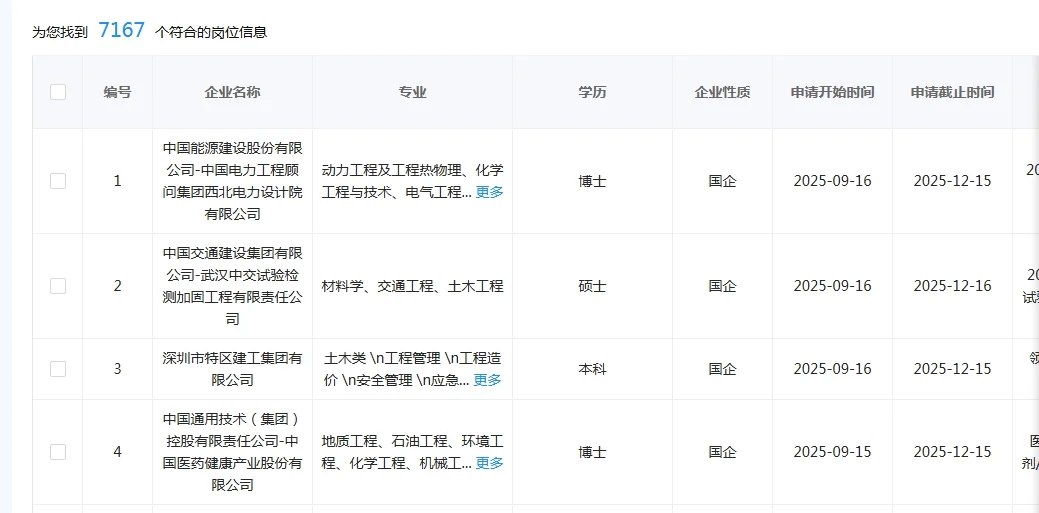Click major text 材料学、交通工程、土木工程
Screen dimensions: 1039x513
412,286
